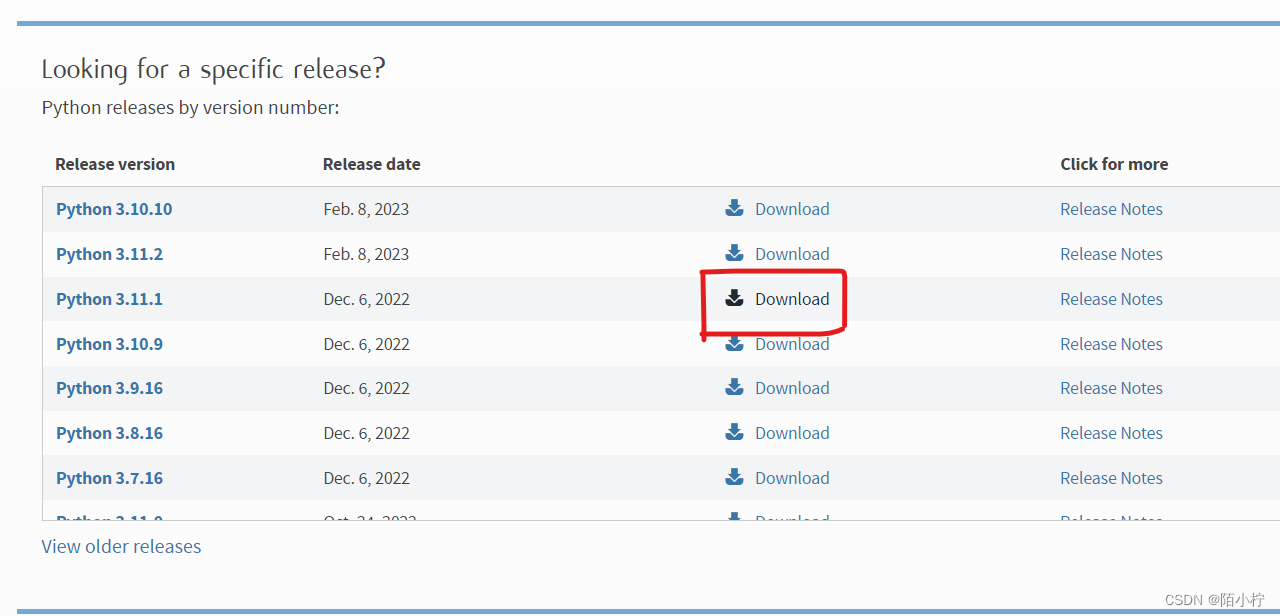Open Release Notes for Python 3.8.16
Screen dimensions: 1280x616
1111,433
